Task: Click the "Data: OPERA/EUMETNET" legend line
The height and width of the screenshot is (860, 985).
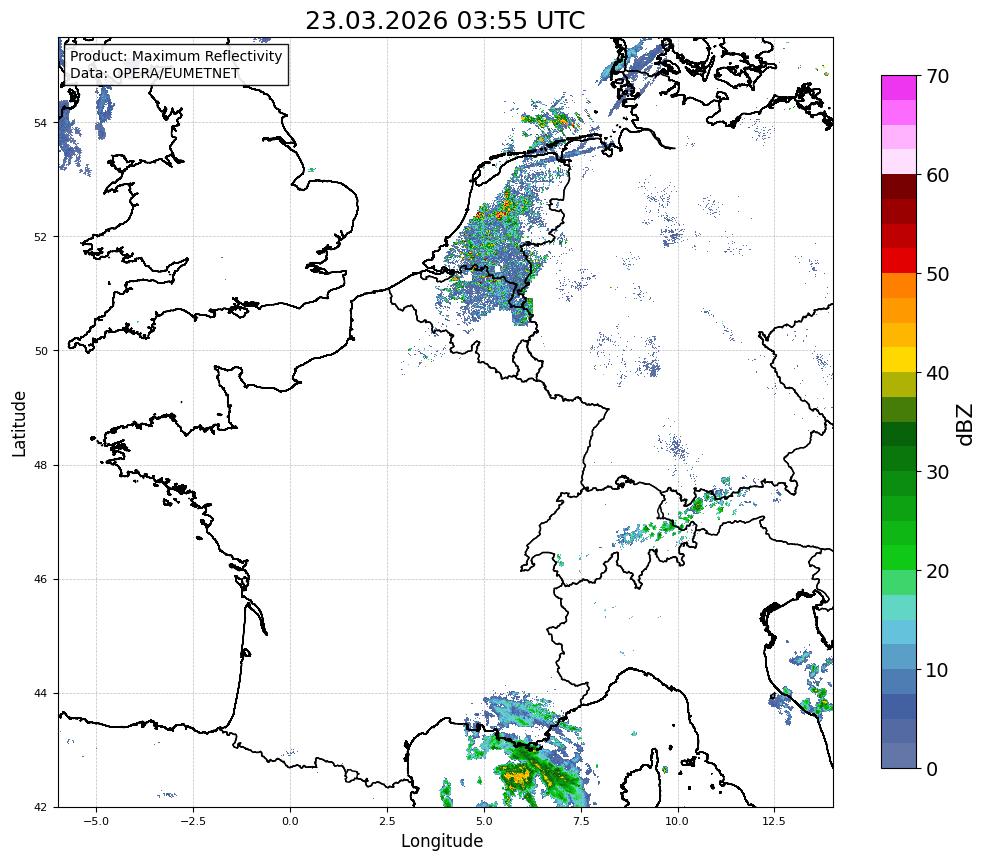Action: tap(155, 73)
